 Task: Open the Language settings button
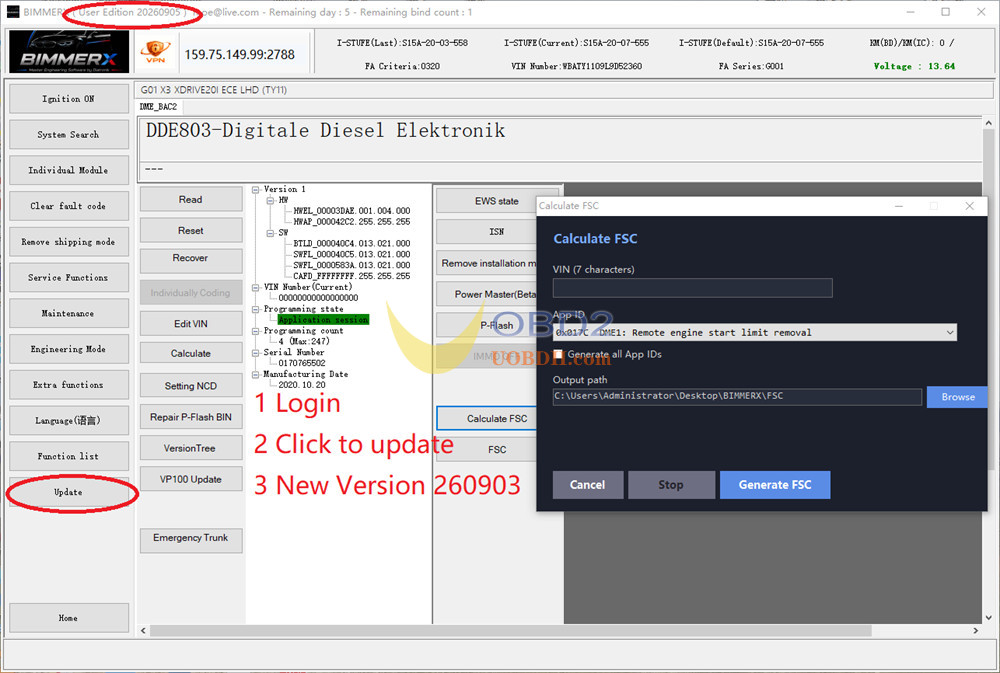(x=69, y=420)
